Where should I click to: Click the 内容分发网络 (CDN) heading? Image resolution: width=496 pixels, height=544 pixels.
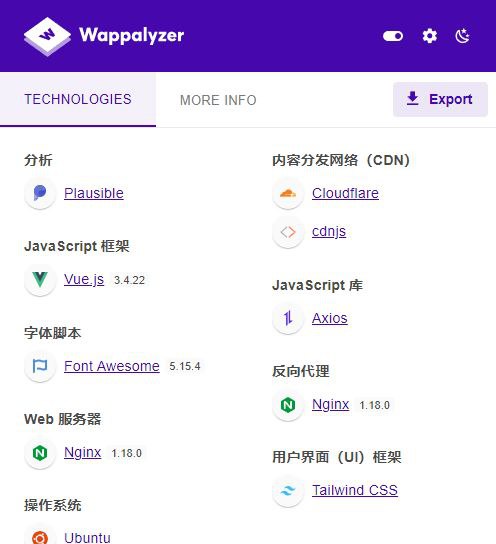click(341, 160)
